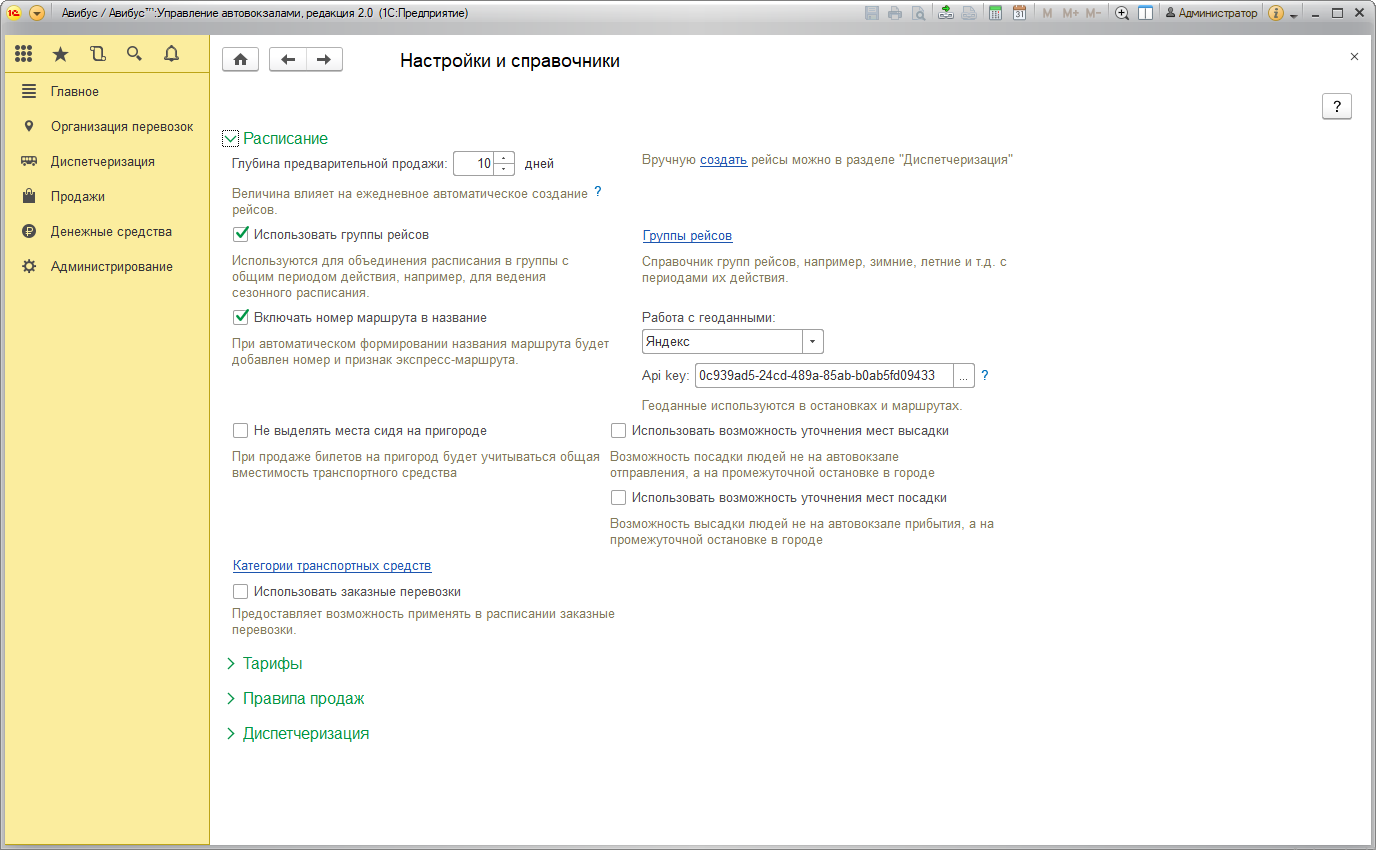
Task: Select "Денежные средства" in the sidebar
Action: click(111, 232)
